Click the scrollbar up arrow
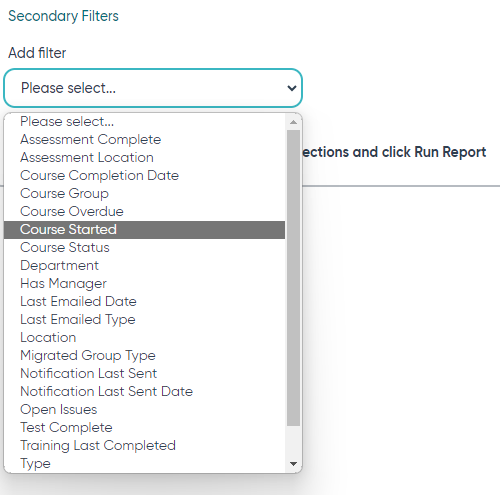 click(x=293, y=122)
